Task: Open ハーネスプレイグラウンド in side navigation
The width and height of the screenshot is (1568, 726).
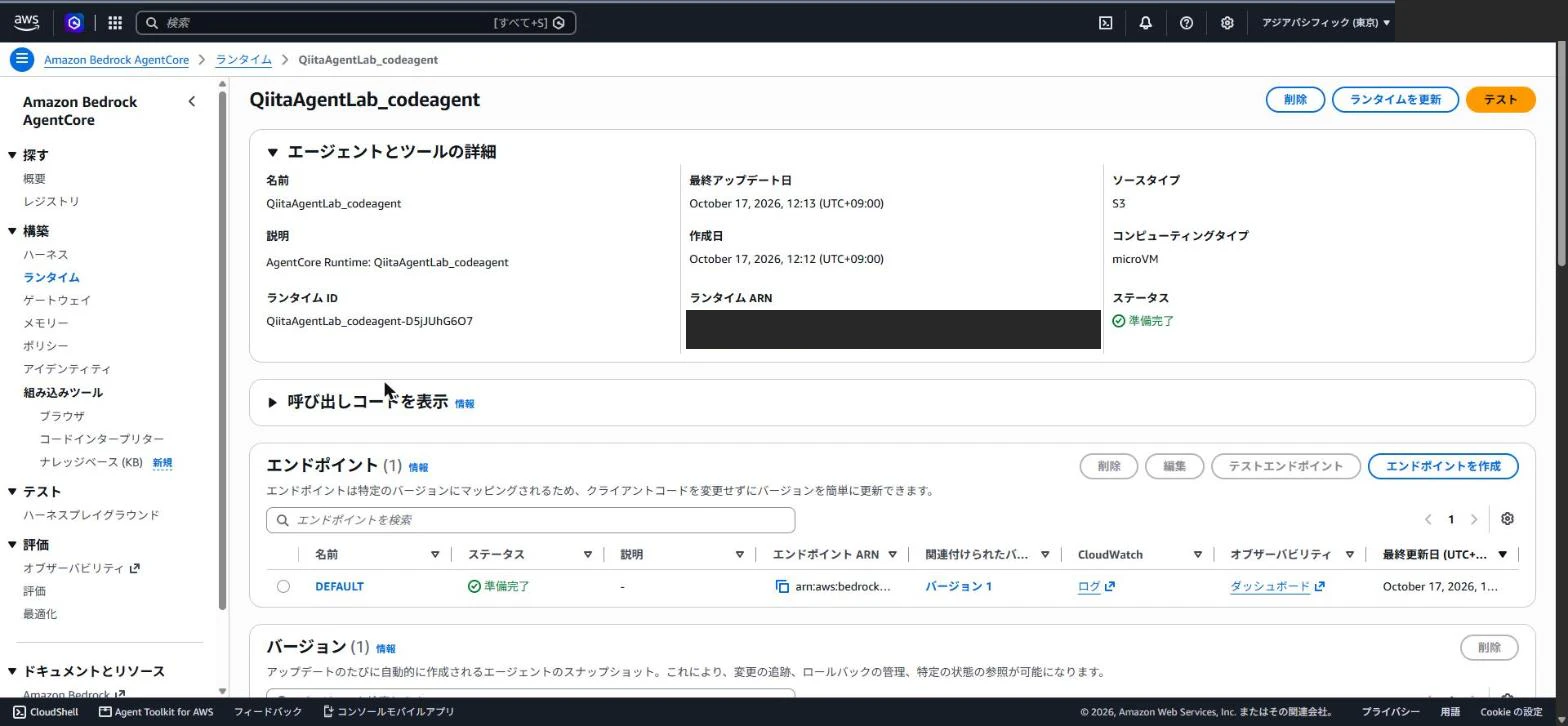Action: click(91, 515)
